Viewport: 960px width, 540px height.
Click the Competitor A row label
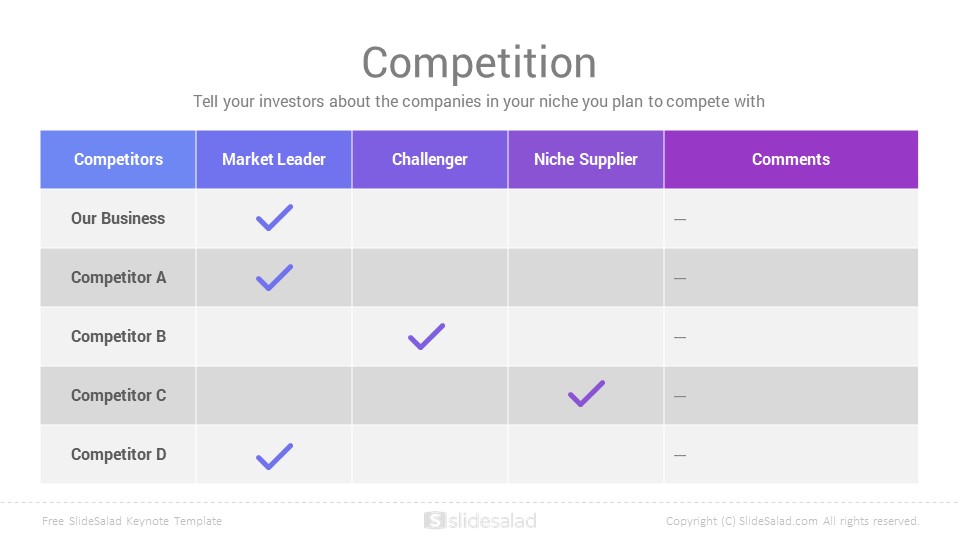(x=118, y=277)
